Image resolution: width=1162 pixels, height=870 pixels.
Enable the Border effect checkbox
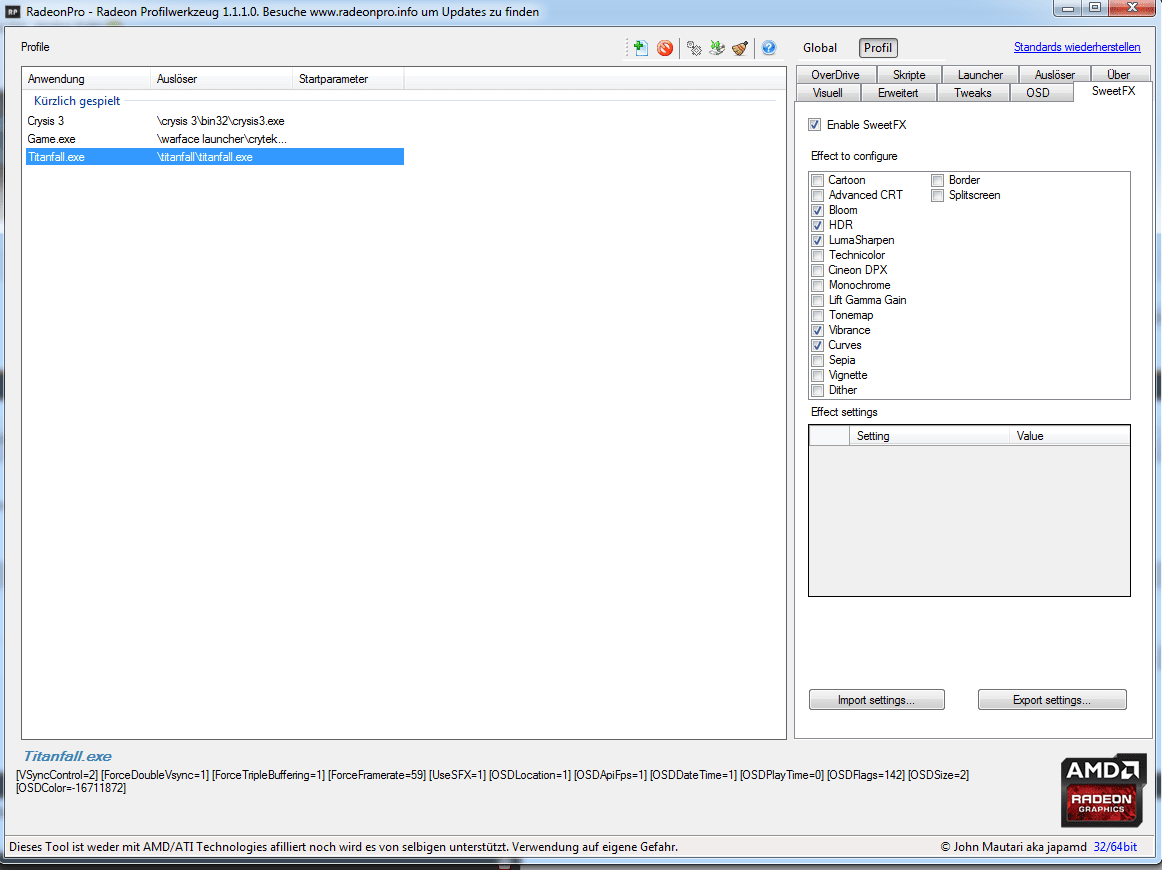click(x=937, y=180)
